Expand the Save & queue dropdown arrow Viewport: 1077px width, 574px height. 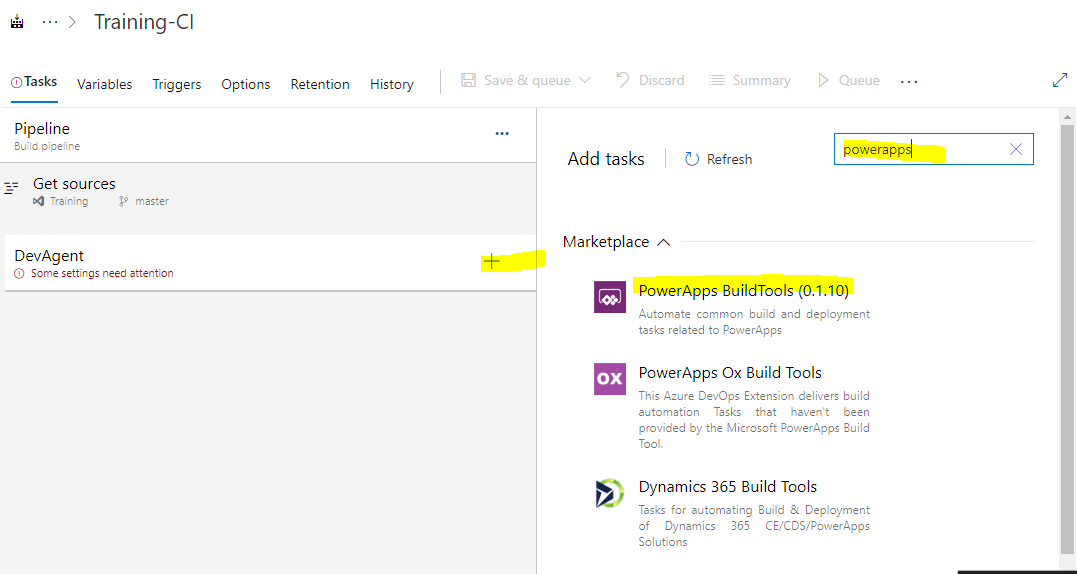585,80
